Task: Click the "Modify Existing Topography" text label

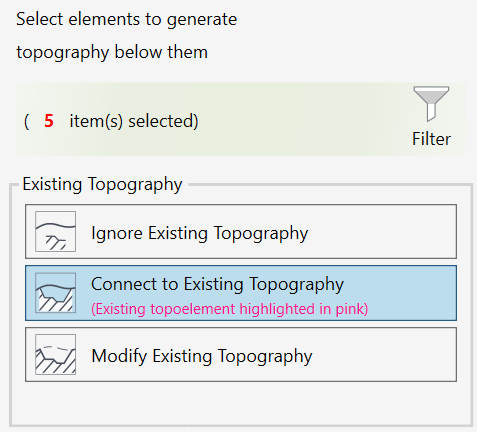Action: (x=202, y=356)
